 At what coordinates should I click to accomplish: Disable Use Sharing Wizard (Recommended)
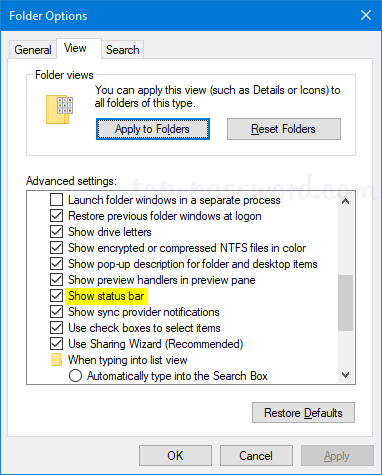[57, 344]
